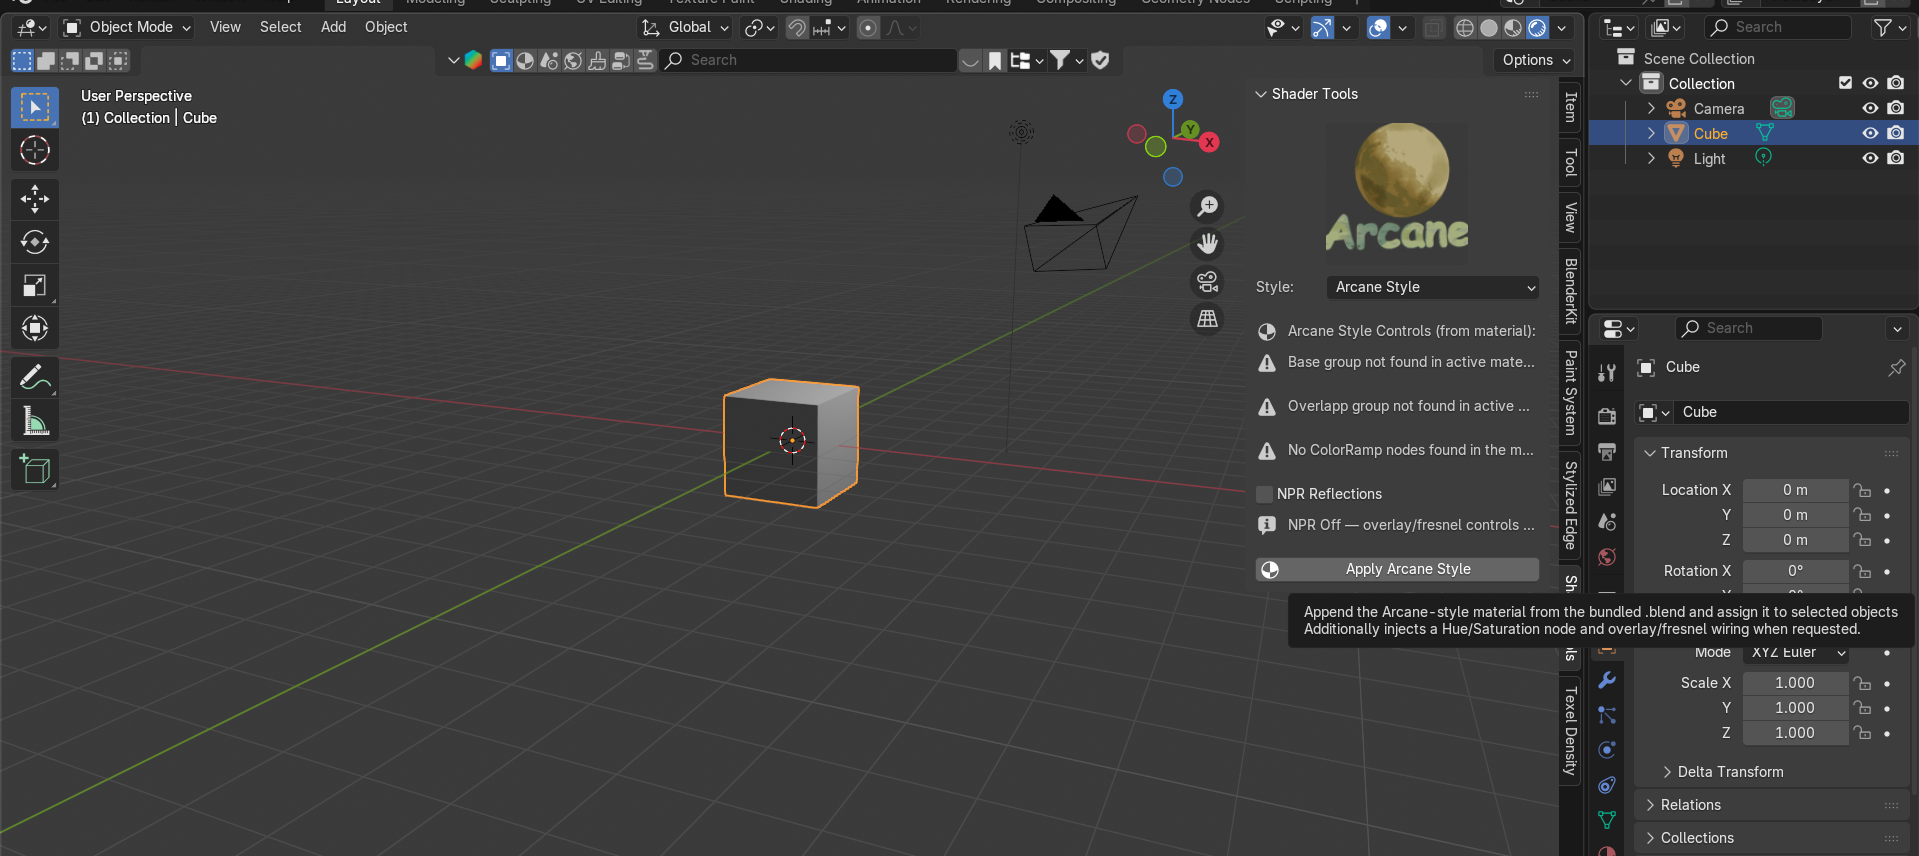Open the Modifiers wrench properties tab

[1607, 680]
